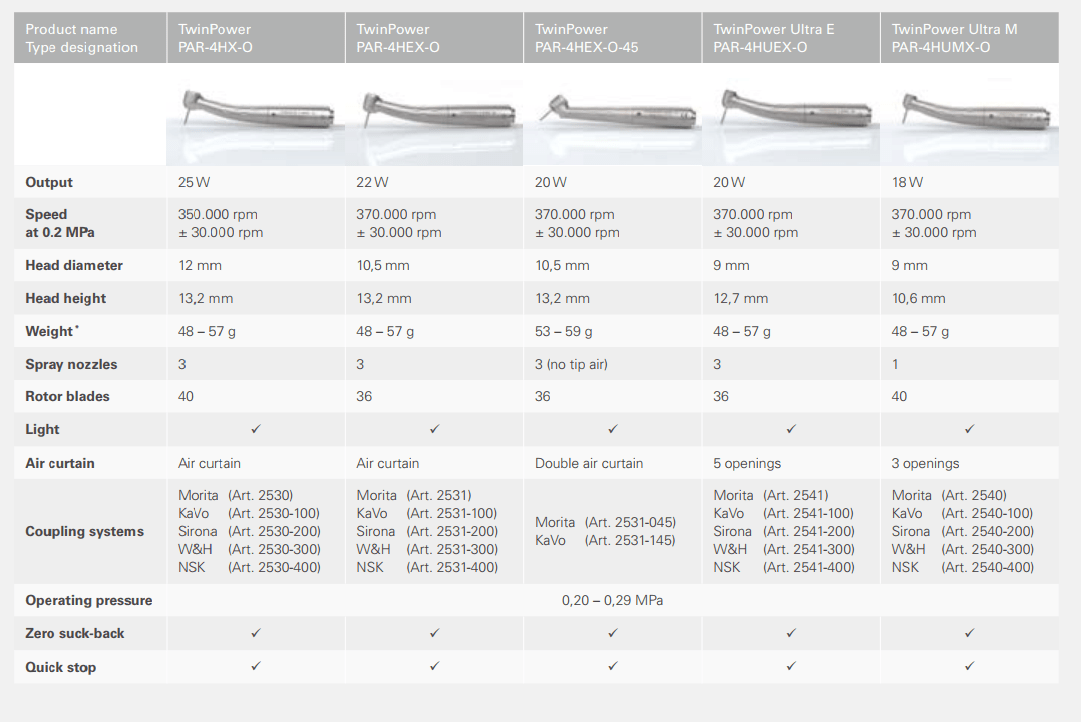1081x722 pixels.
Task: Click the PAR-4HEX-O-45 handpiece photo
Action: pos(613,114)
